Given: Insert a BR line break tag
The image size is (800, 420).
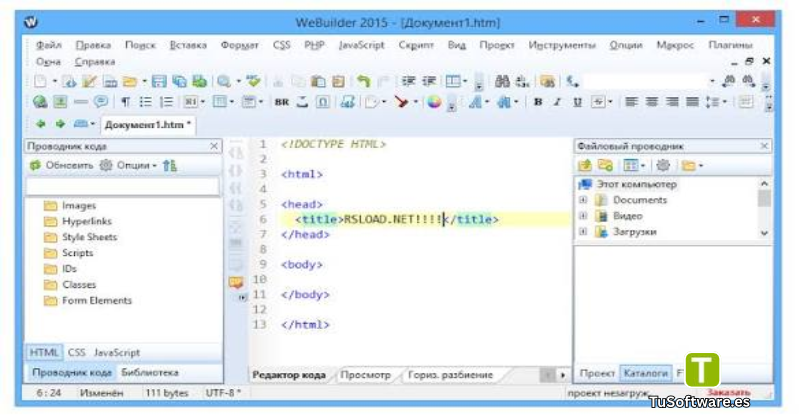Looking at the screenshot, I should tap(282, 103).
